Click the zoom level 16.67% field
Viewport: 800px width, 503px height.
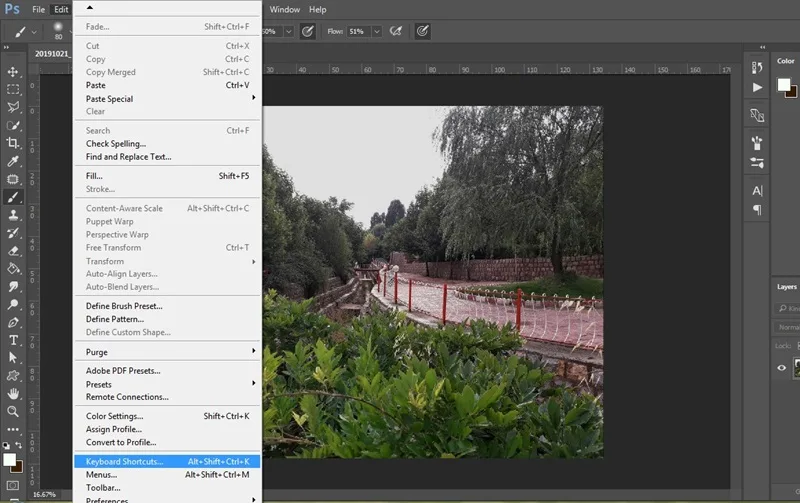[44, 494]
